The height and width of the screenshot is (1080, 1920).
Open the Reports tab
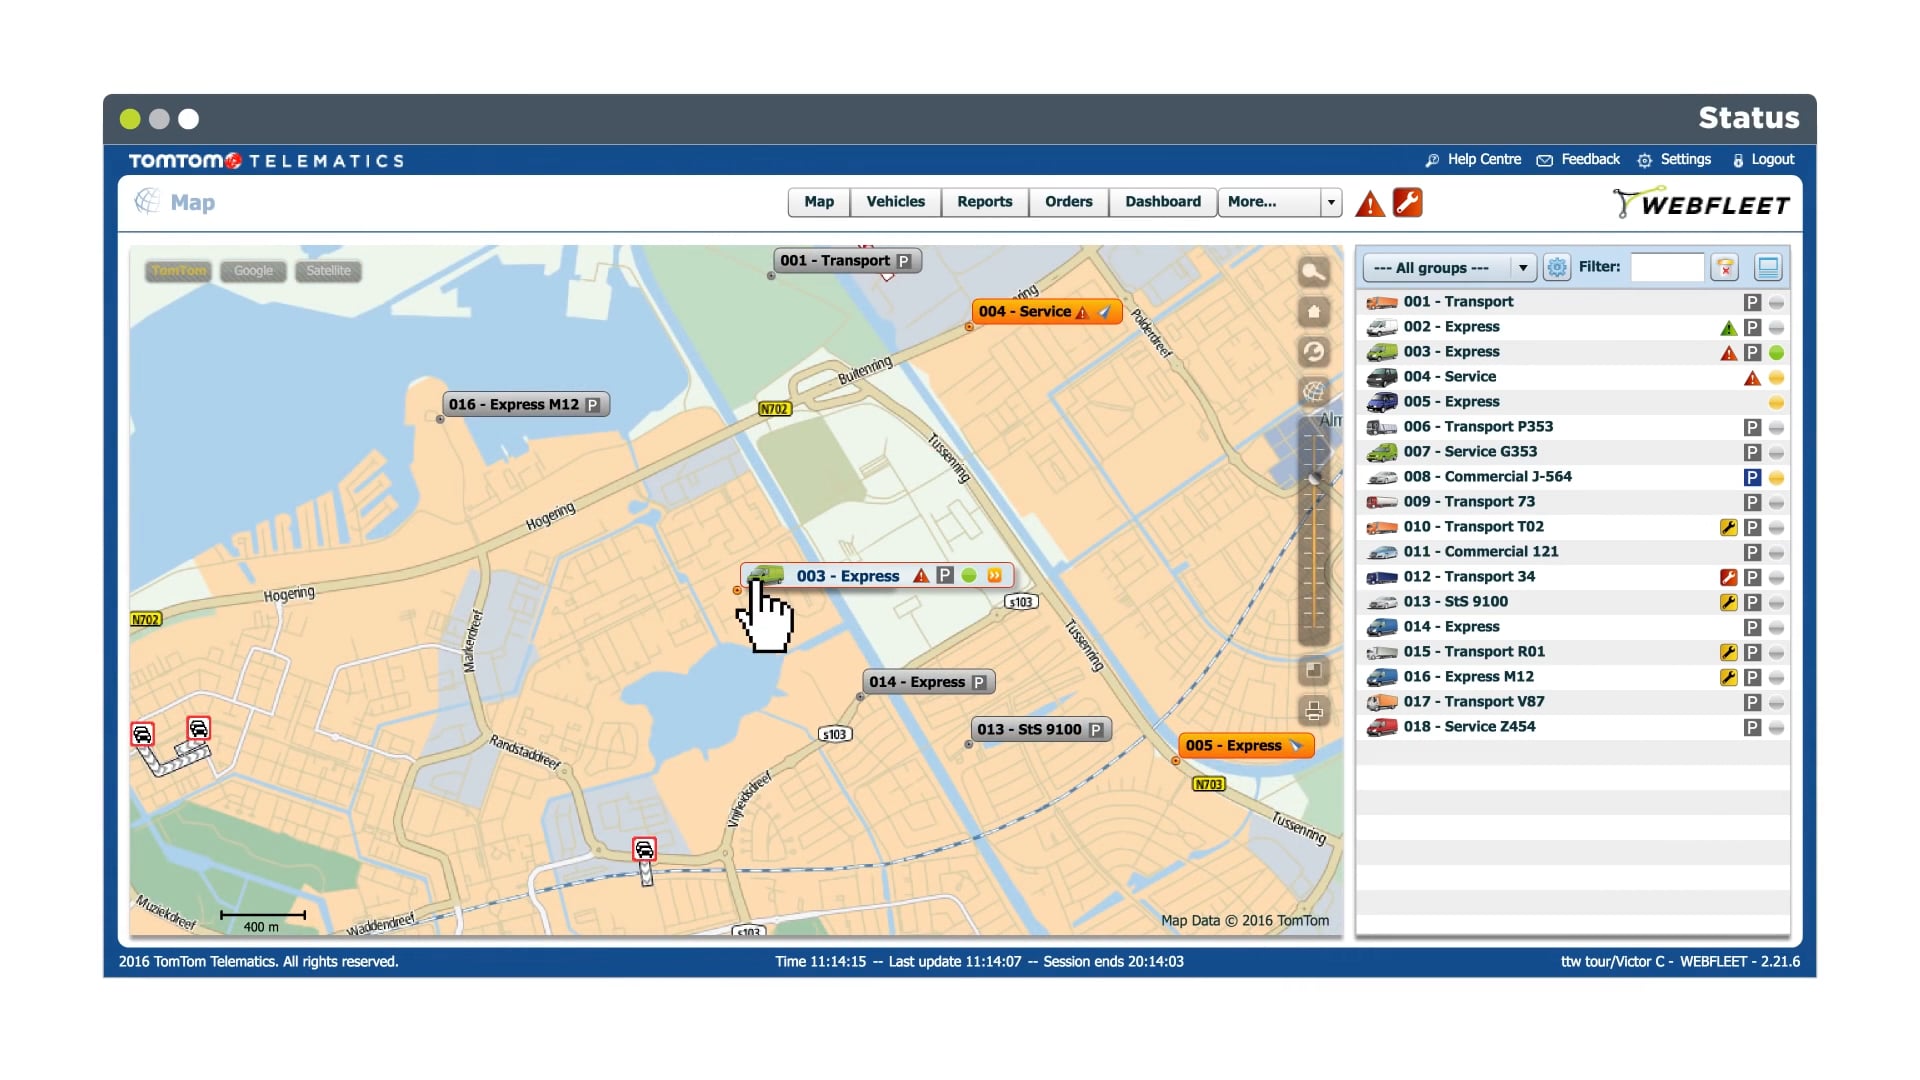[x=985, y=202]
